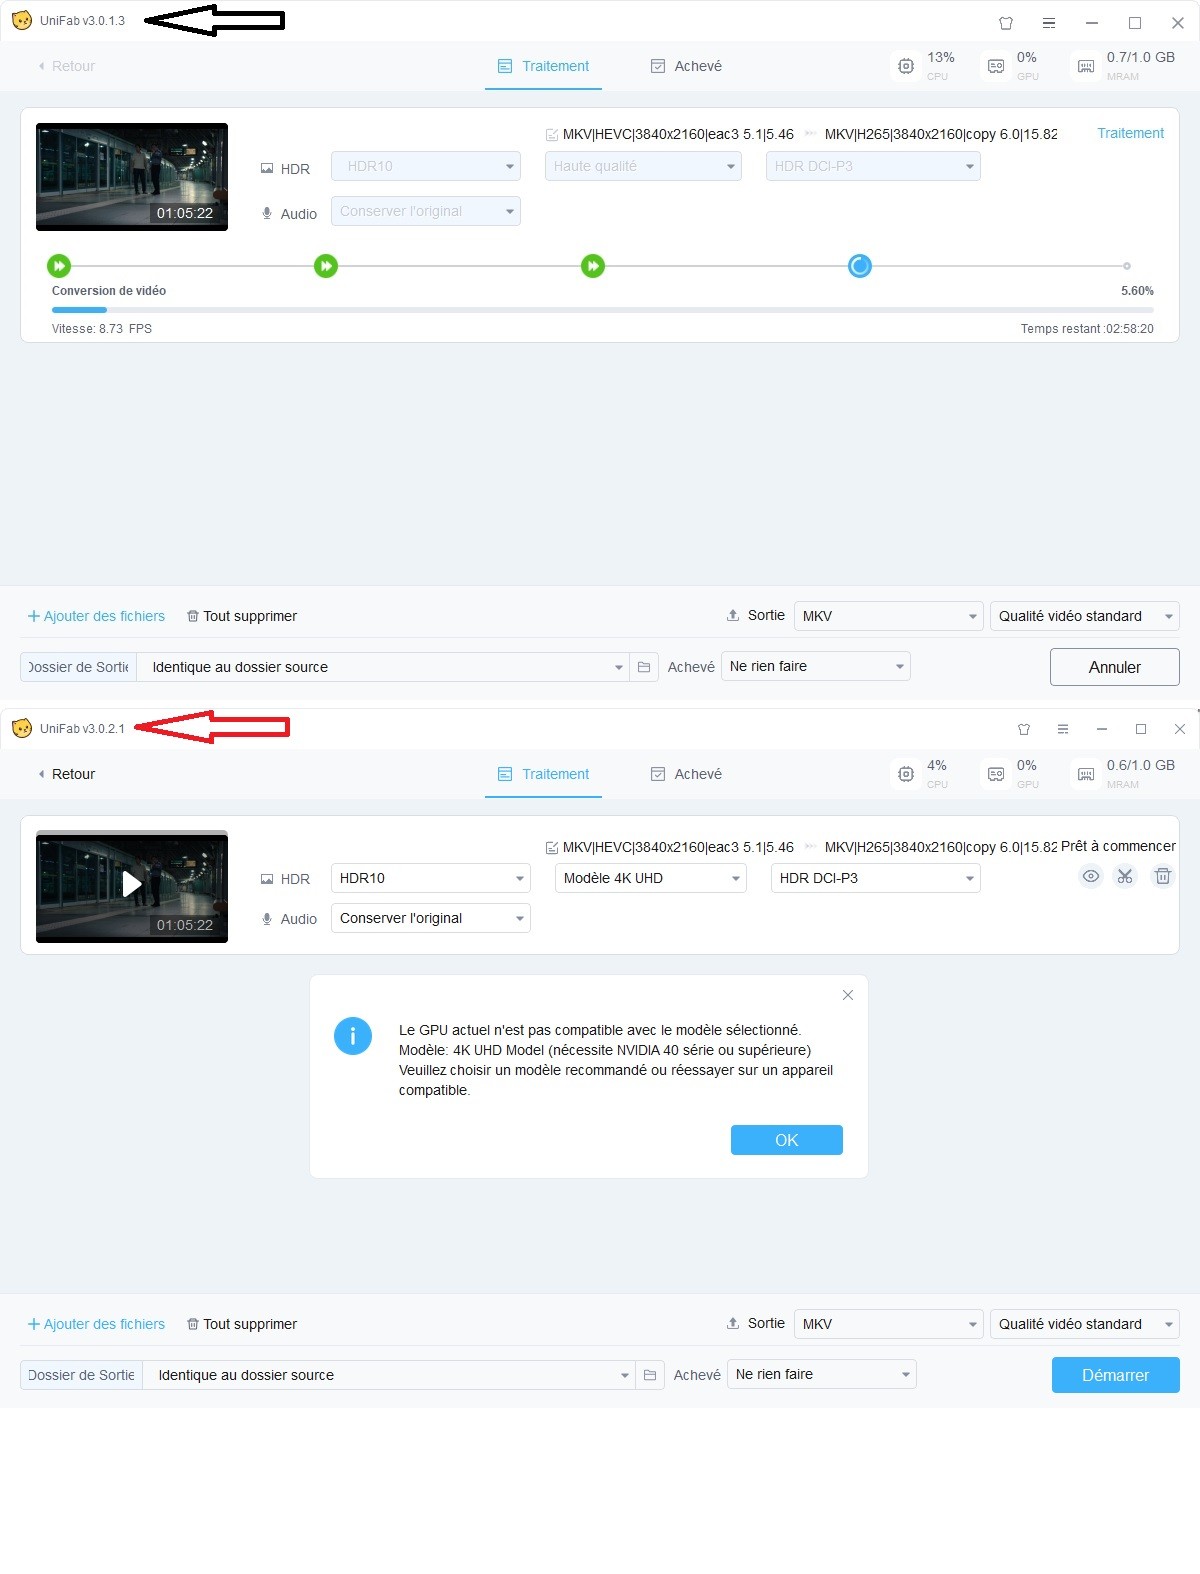Expand output folder path dropdown in lower window
The height and width of the screenshot is (1574, 1200).
pyautogui.click(x=624, y=1375)
